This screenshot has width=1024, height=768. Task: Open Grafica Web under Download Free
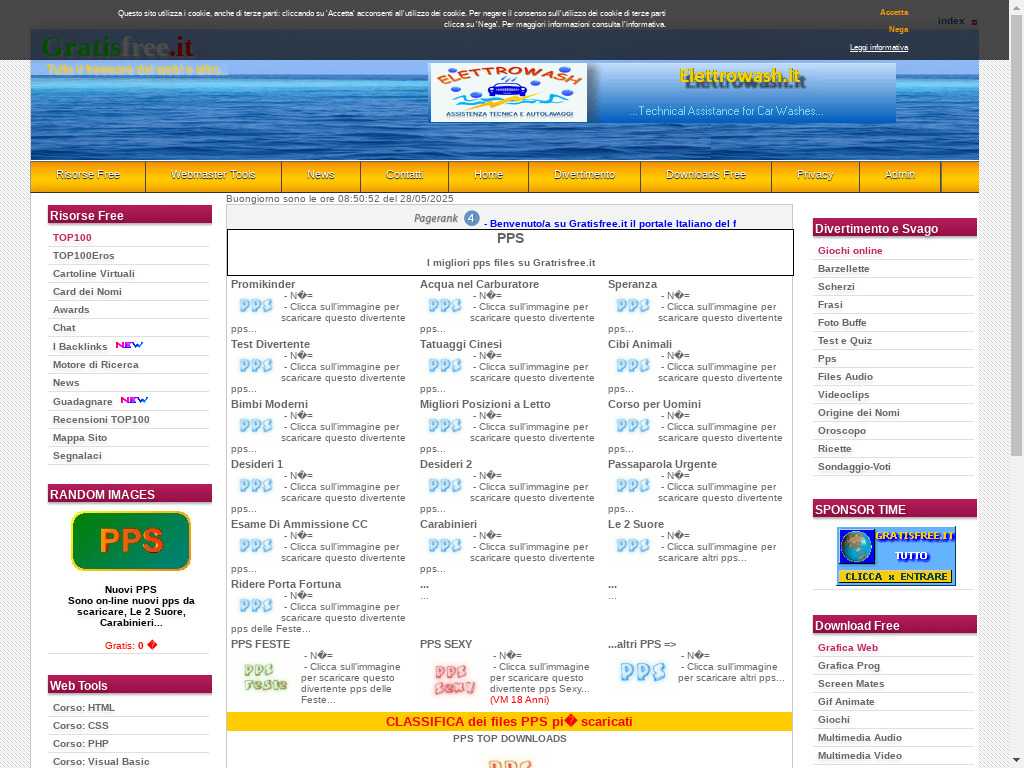tap(848, 648)
